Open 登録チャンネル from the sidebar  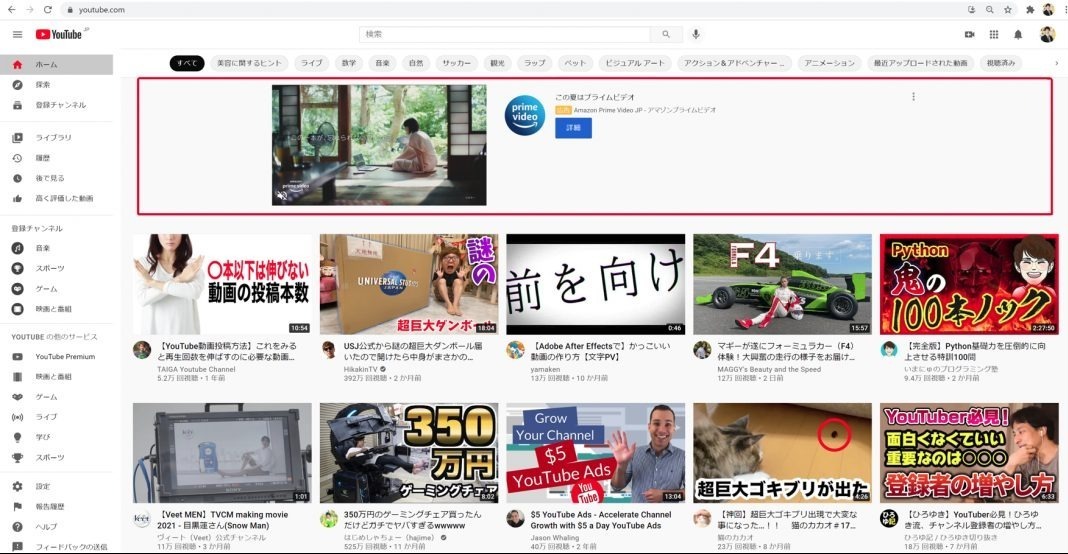click(x=57, y=105)
